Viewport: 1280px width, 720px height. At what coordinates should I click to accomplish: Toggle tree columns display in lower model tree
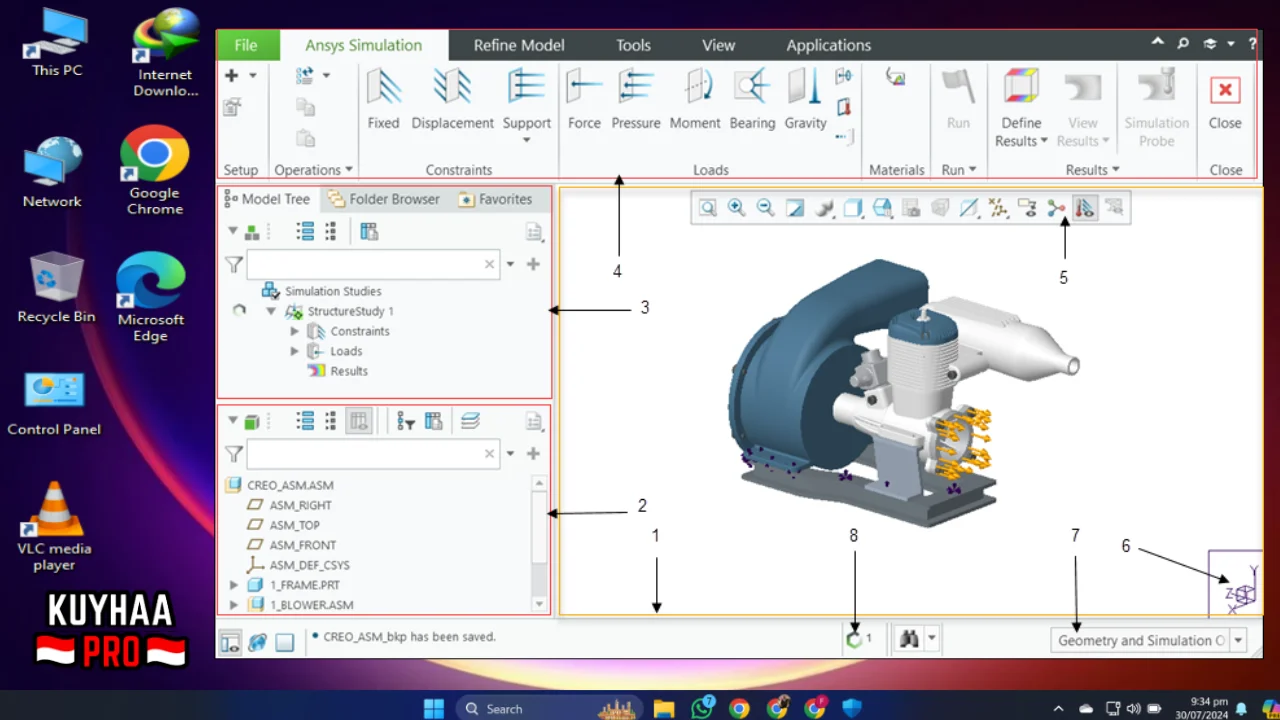pyautogui.click(x=359, y=422)
